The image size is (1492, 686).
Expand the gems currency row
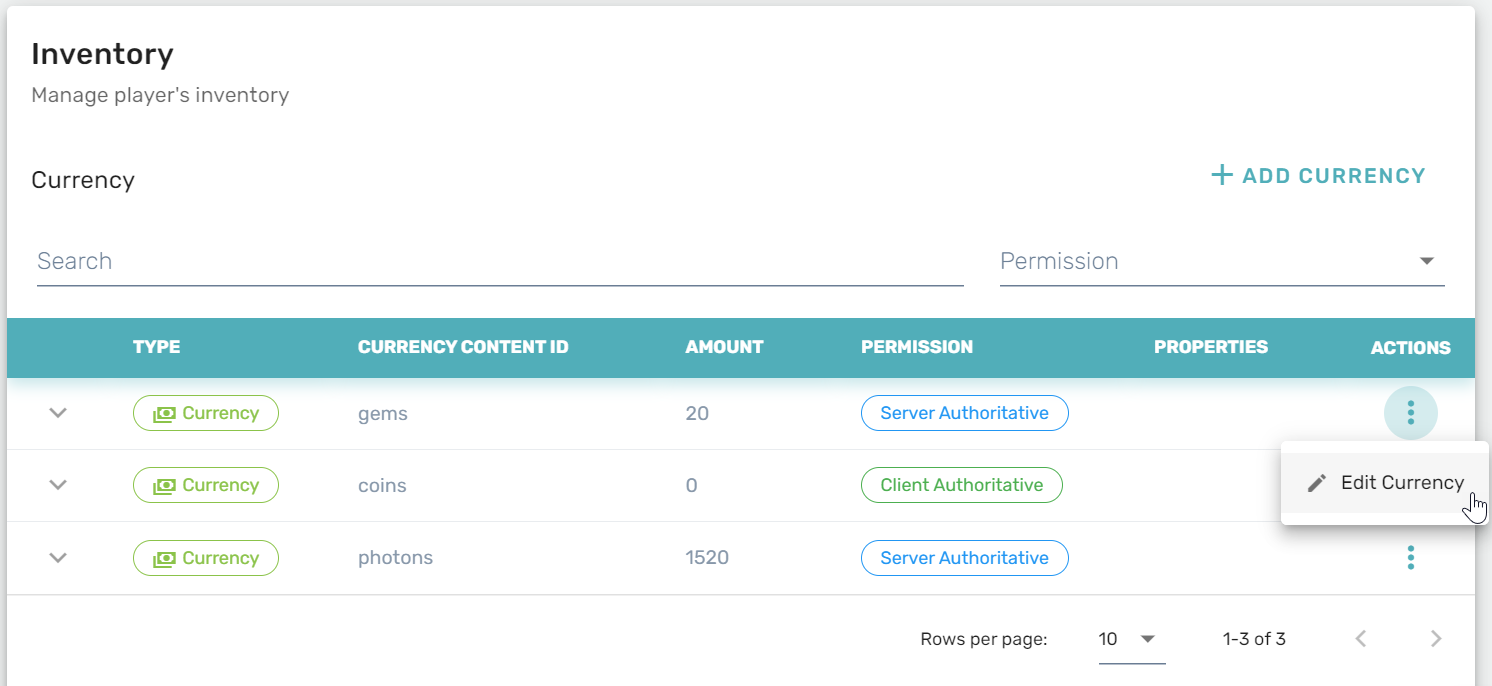coord(58,412)
